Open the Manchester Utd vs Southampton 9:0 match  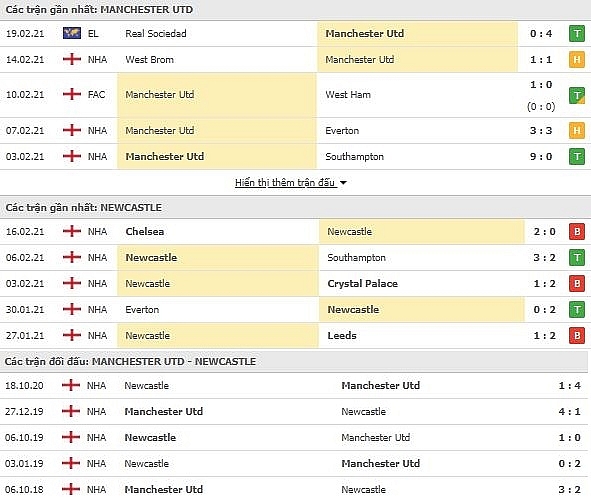[x=296, y=156]
